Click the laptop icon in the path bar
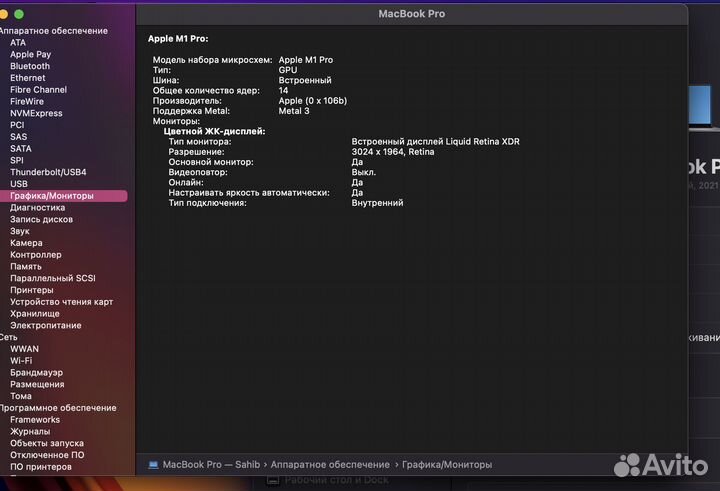720x491 pixels. tap(153, 465)
